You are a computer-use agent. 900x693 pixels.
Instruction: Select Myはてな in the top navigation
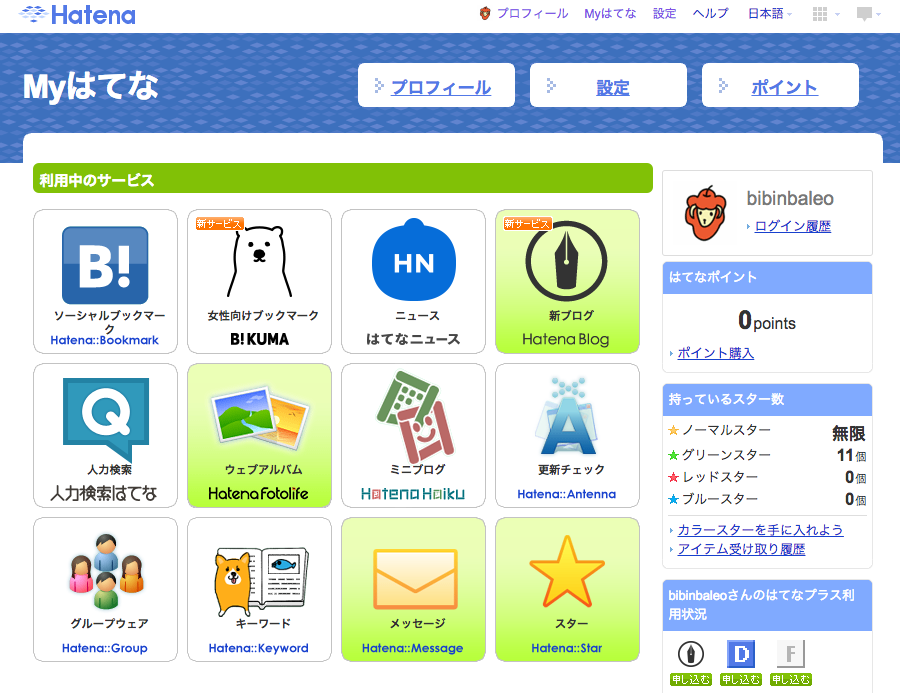[610, 13]
